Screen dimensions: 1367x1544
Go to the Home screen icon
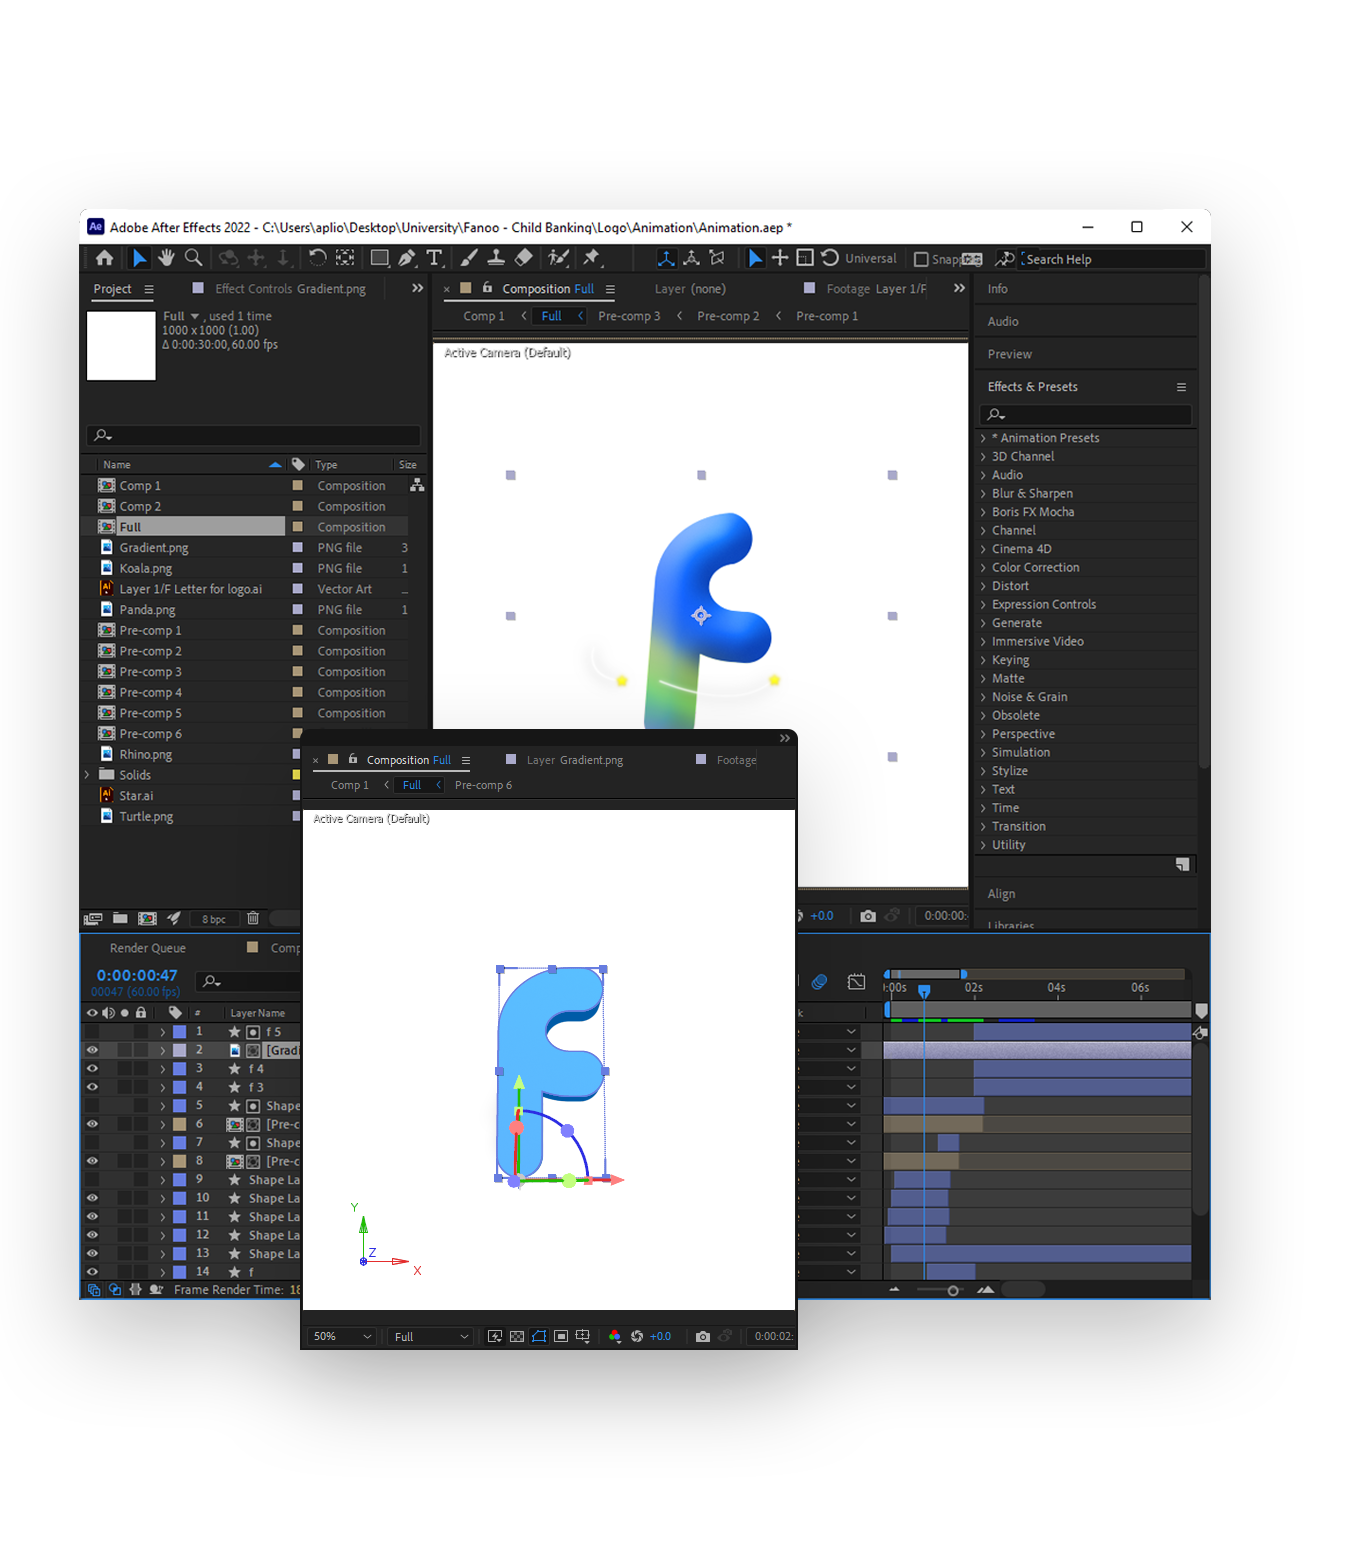[104, 258]
